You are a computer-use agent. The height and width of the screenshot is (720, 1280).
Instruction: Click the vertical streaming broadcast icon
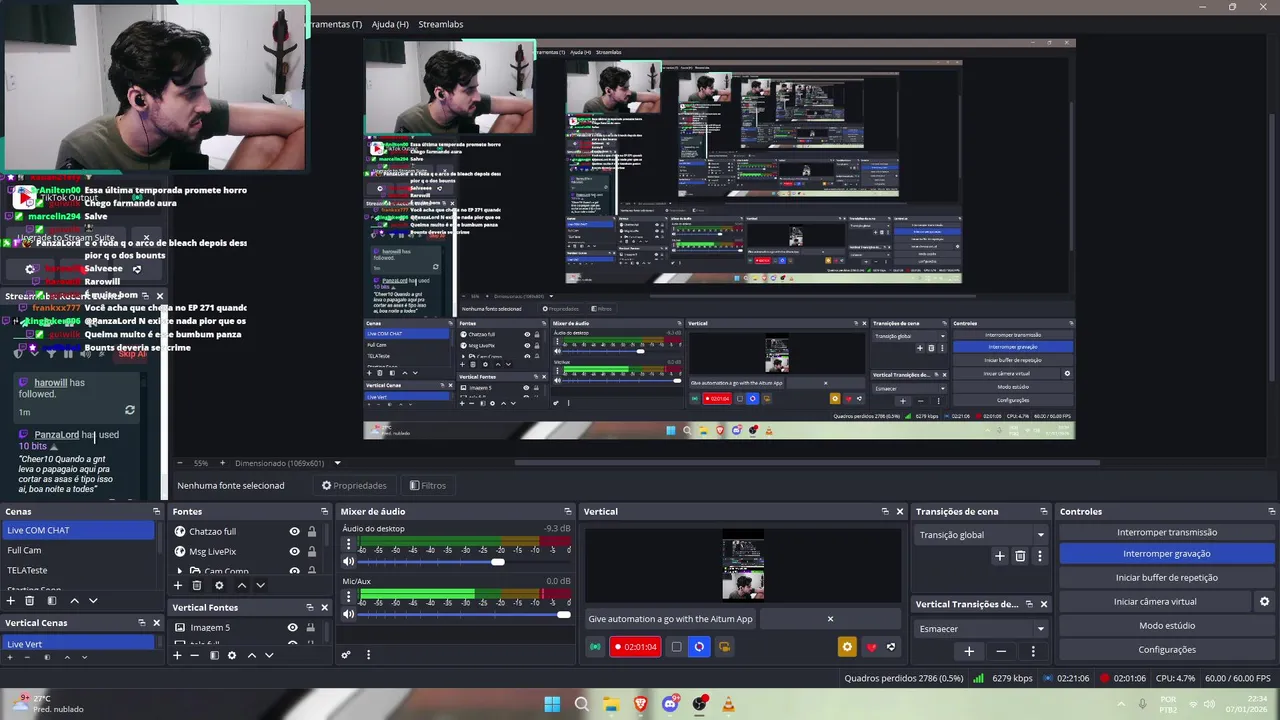coord(596,647)
